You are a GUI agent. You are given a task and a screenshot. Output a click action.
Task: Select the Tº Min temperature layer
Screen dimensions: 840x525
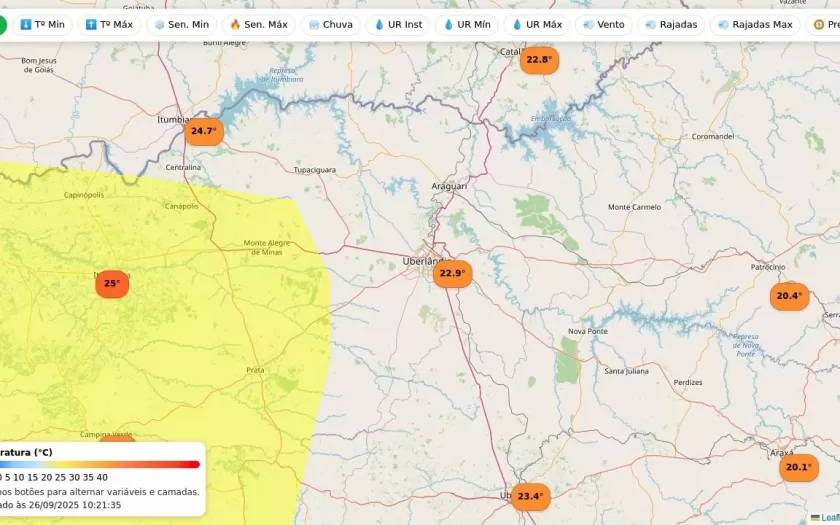pos(42,24)
